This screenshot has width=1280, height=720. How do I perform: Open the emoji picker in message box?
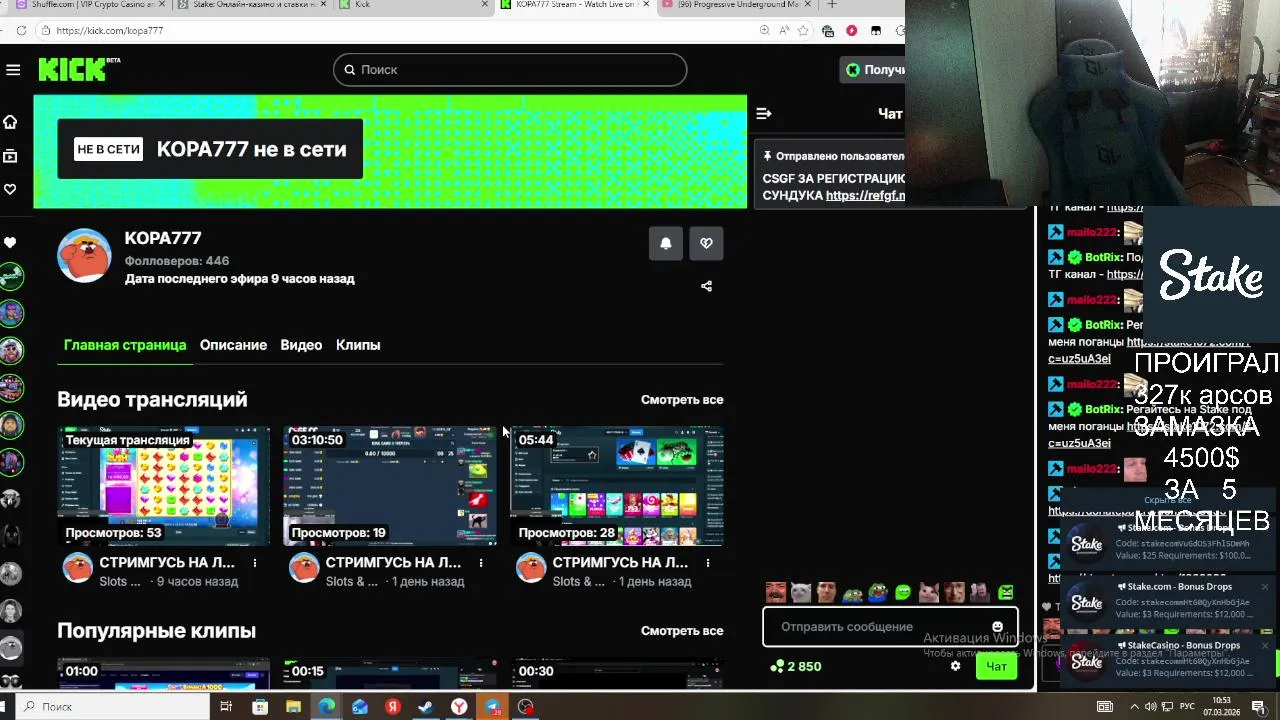997,627
